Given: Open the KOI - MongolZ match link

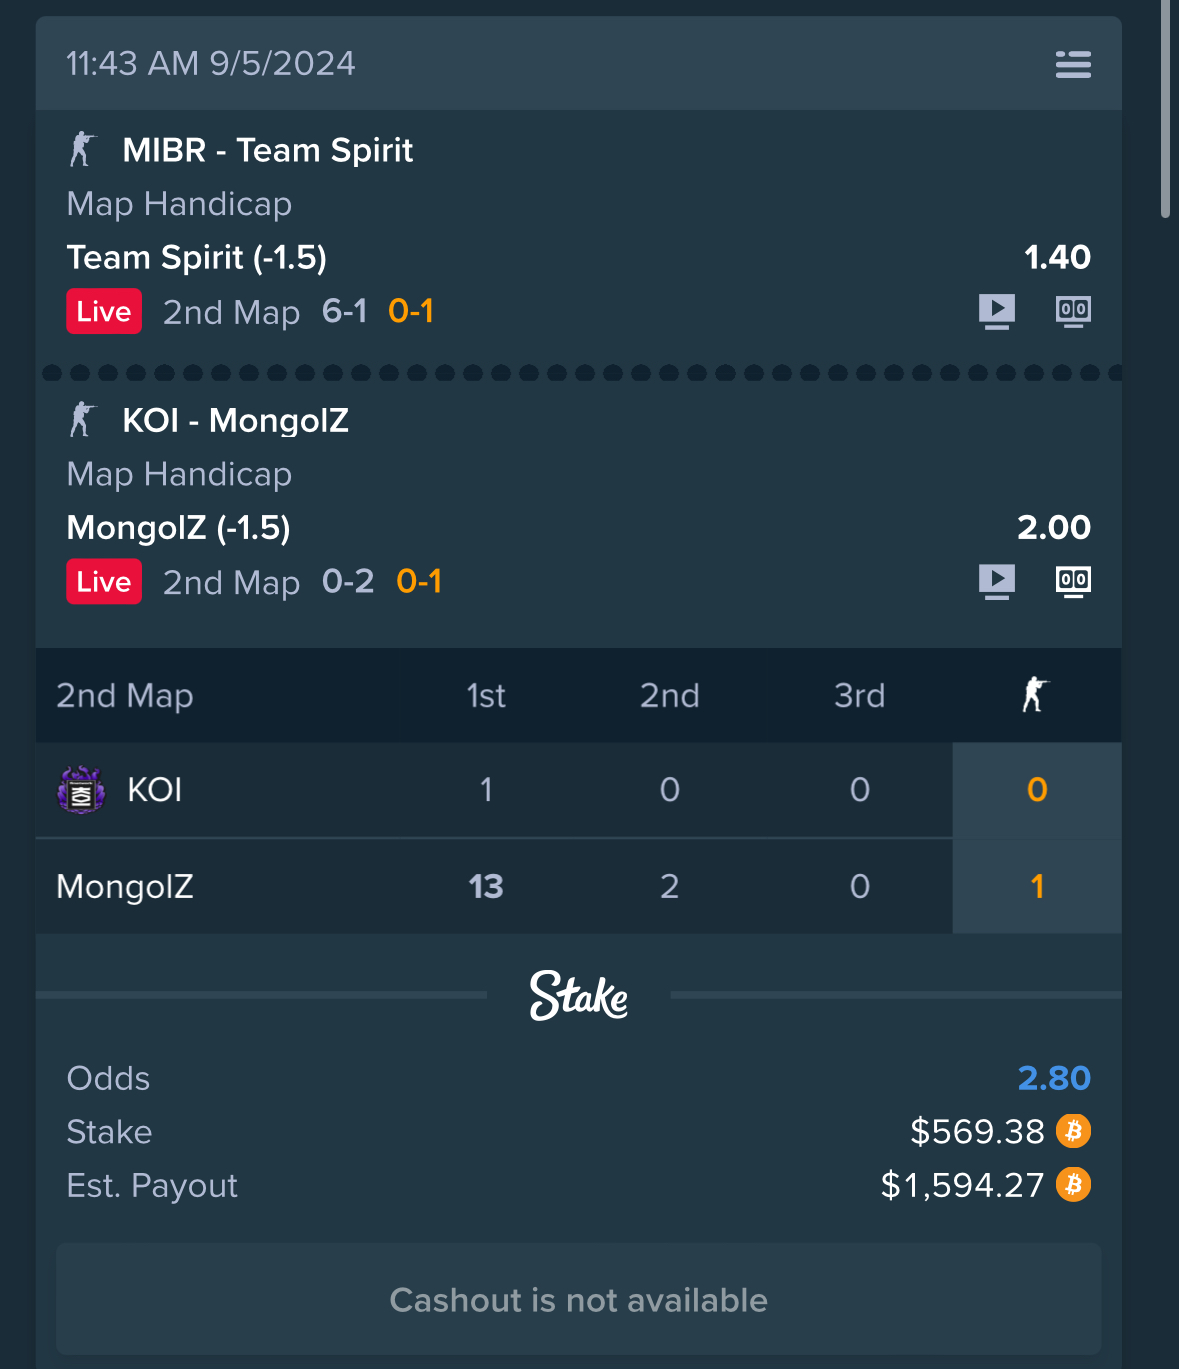Looking at the screenshot, I should [235, 420].
